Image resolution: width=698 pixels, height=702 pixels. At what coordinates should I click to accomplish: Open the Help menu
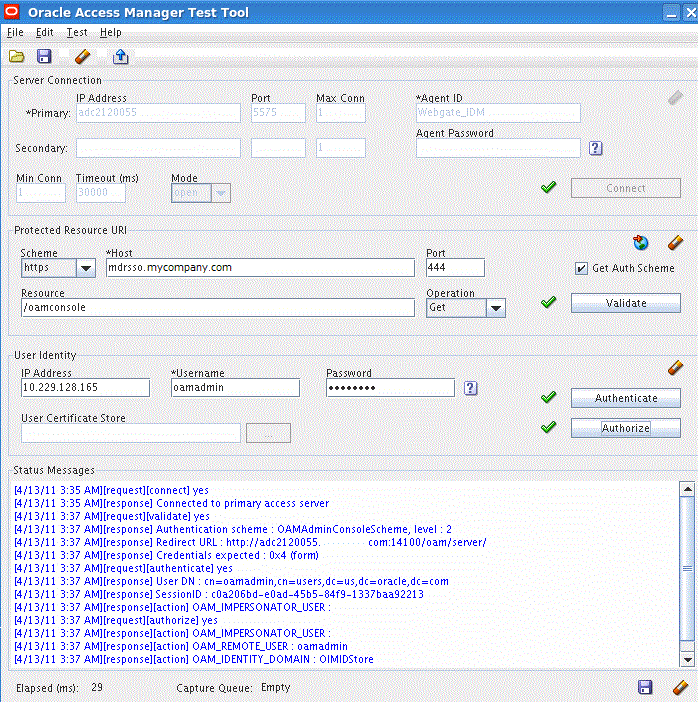point(111,32)
